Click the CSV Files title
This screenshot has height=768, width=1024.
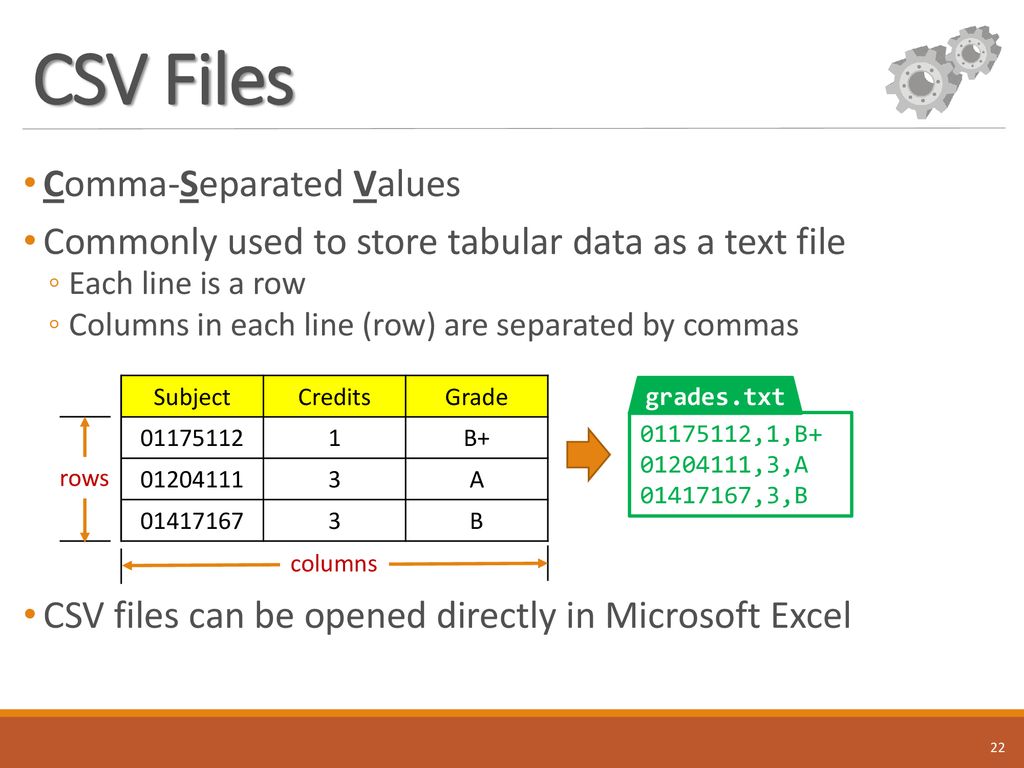point(164,80)
